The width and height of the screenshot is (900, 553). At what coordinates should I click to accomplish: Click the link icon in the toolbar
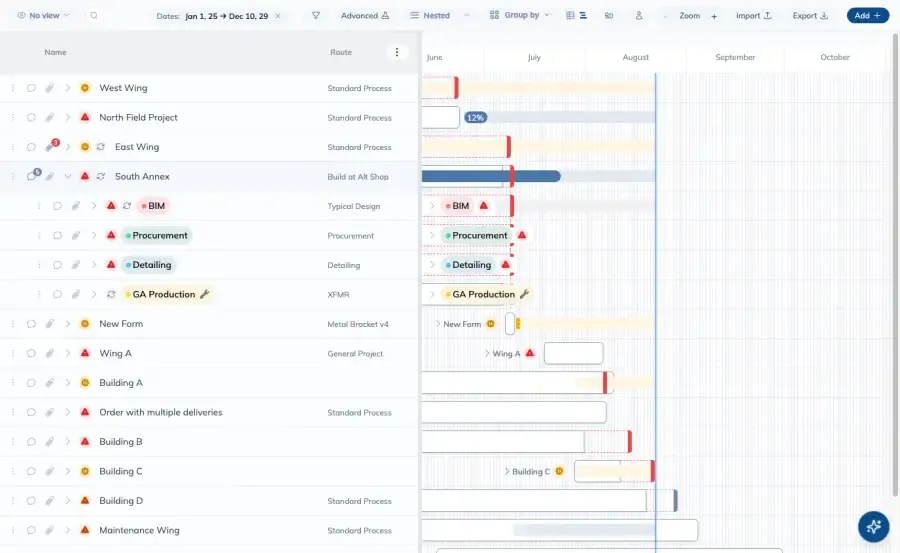point(609,16)
